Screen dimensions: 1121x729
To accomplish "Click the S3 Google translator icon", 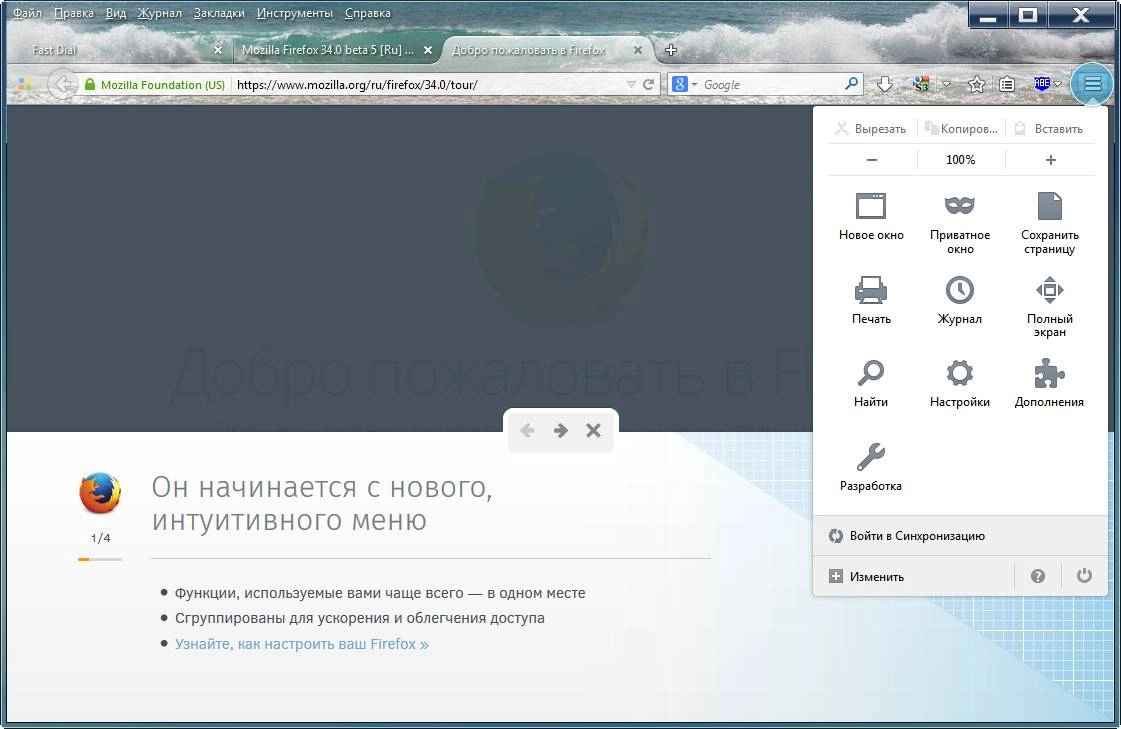I will [x=921, y=84].
